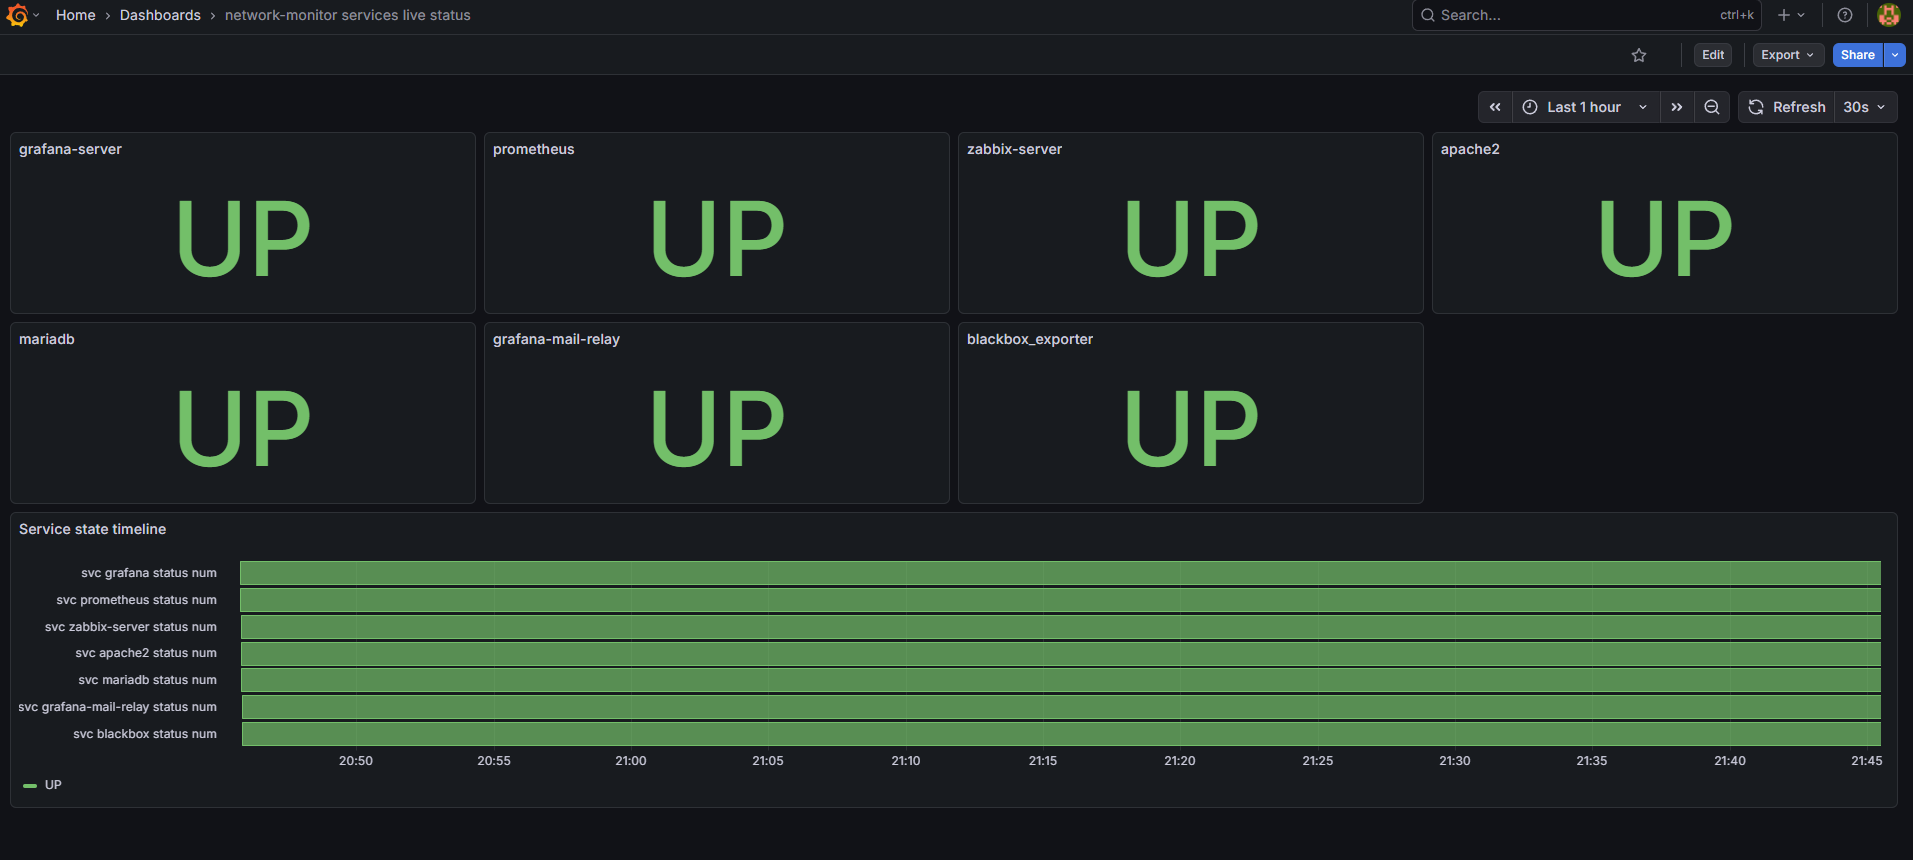Click the prometheus panel title
This screenshot has width=1913, height=860.
click(x=534, y=149)
